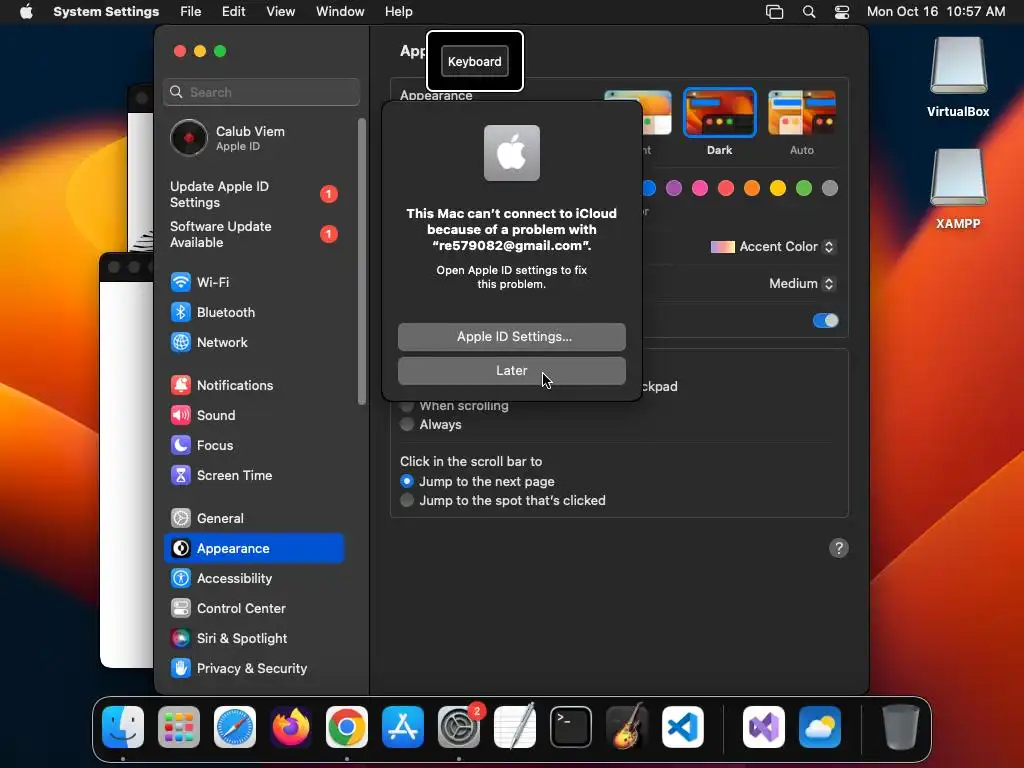Viewport: 1024px width, 768px height.
Task: Launch Visual Studio Code from Dock
Action: 682,727
